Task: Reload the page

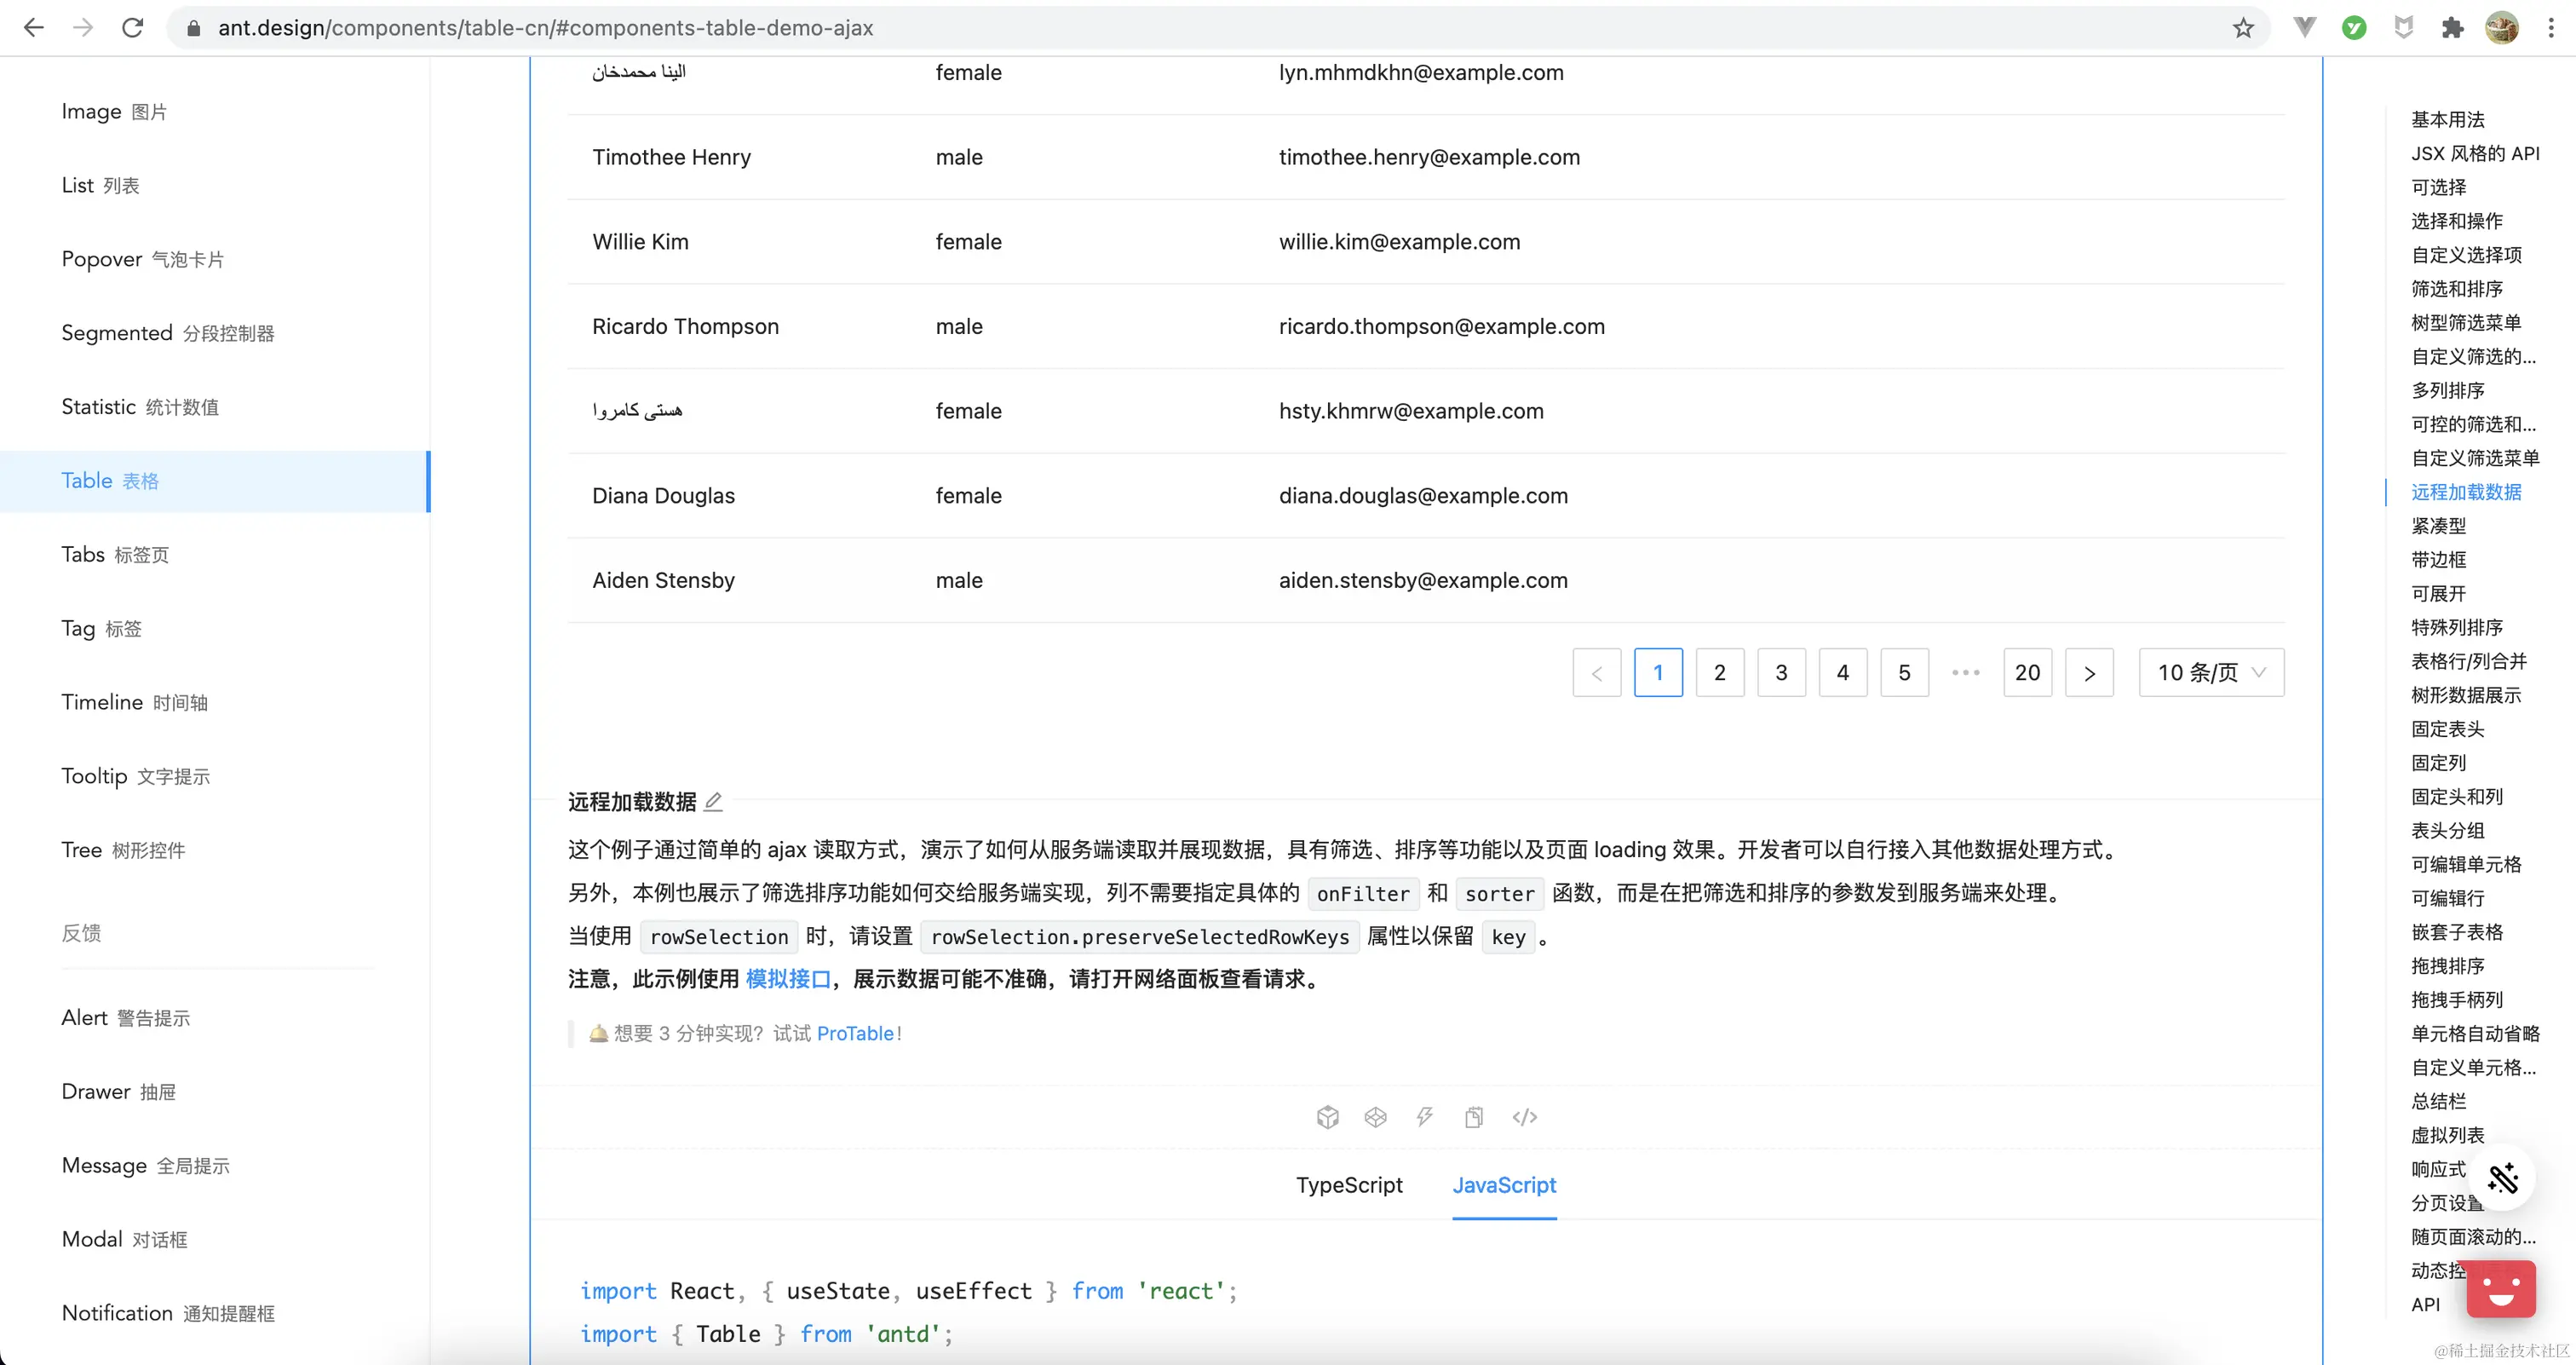Action: (x=132, y=28)
